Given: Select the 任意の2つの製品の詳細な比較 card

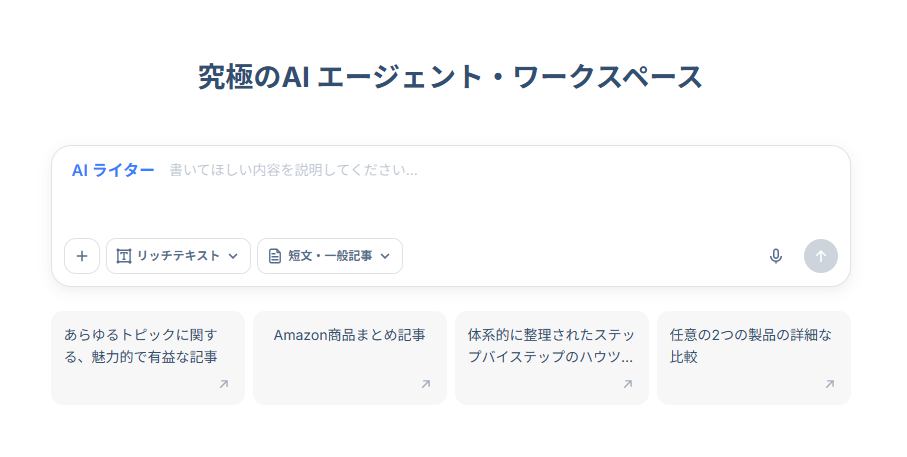Looking at the screenshot, I should coord(750,346).
